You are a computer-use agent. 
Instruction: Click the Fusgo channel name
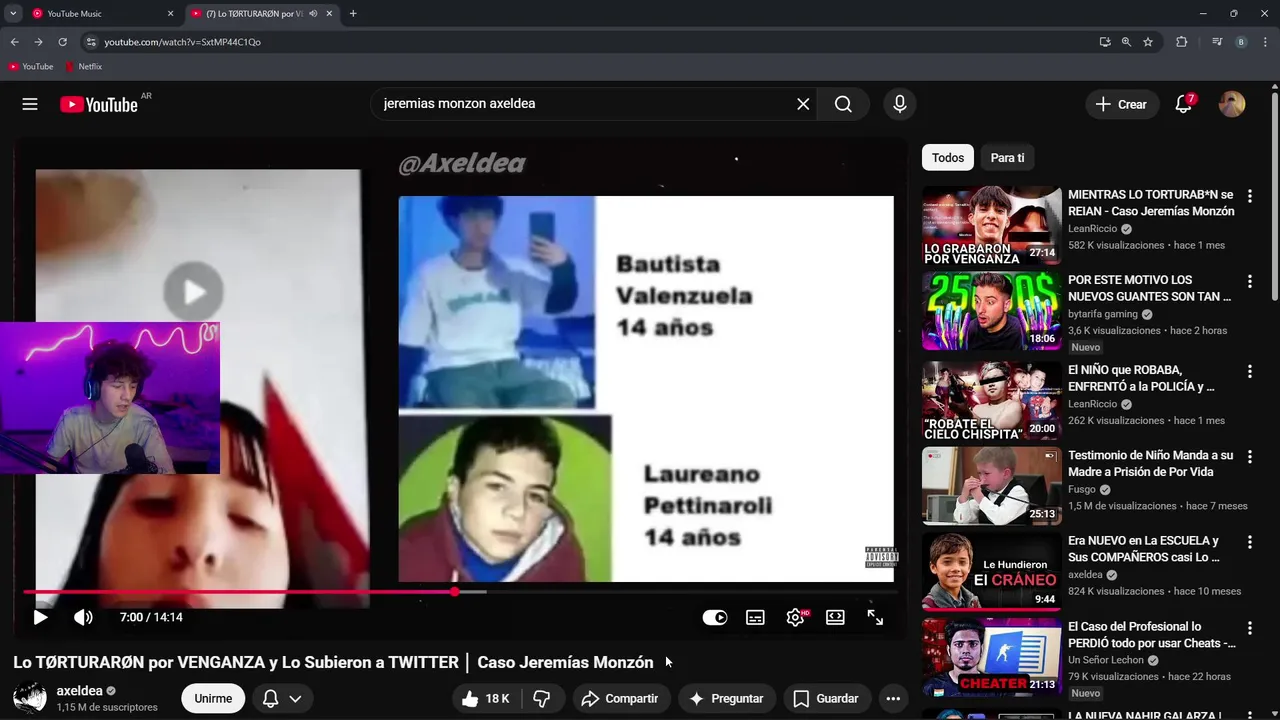coord(1082,490)
